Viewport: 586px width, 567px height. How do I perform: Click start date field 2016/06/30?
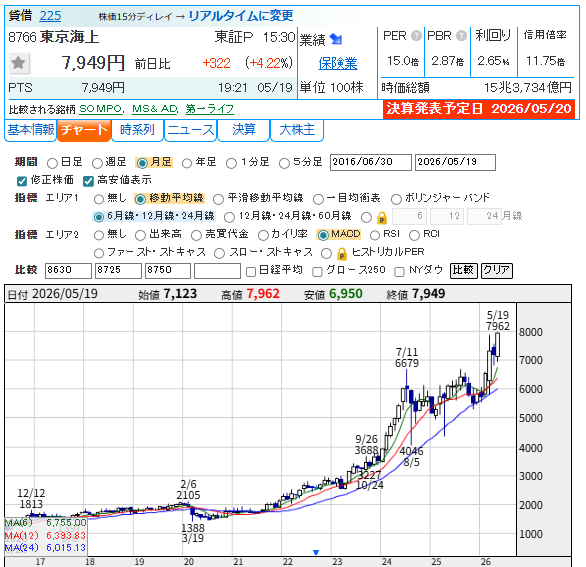[x=370, y=162]
